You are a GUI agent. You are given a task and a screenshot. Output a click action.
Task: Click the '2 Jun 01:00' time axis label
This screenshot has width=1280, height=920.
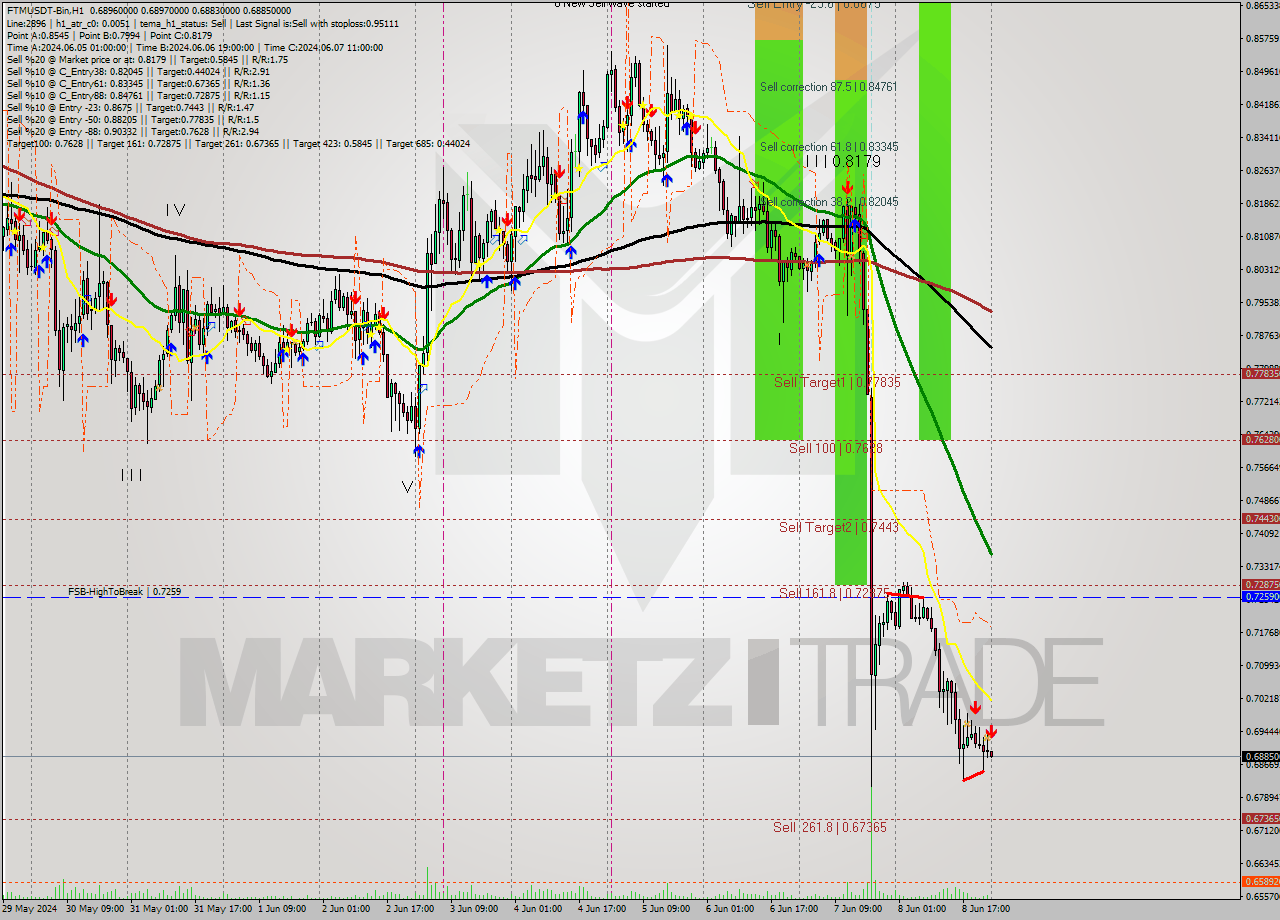point(346,909)
